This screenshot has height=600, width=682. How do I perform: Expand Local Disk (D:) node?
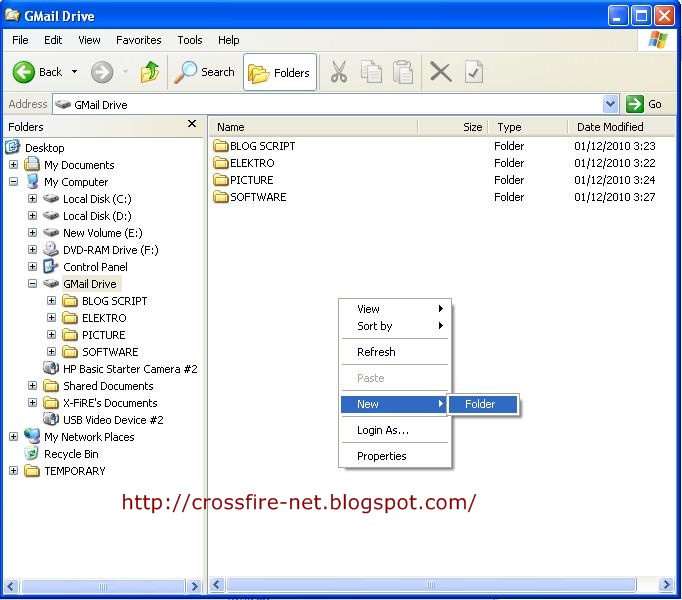[32, 216]
